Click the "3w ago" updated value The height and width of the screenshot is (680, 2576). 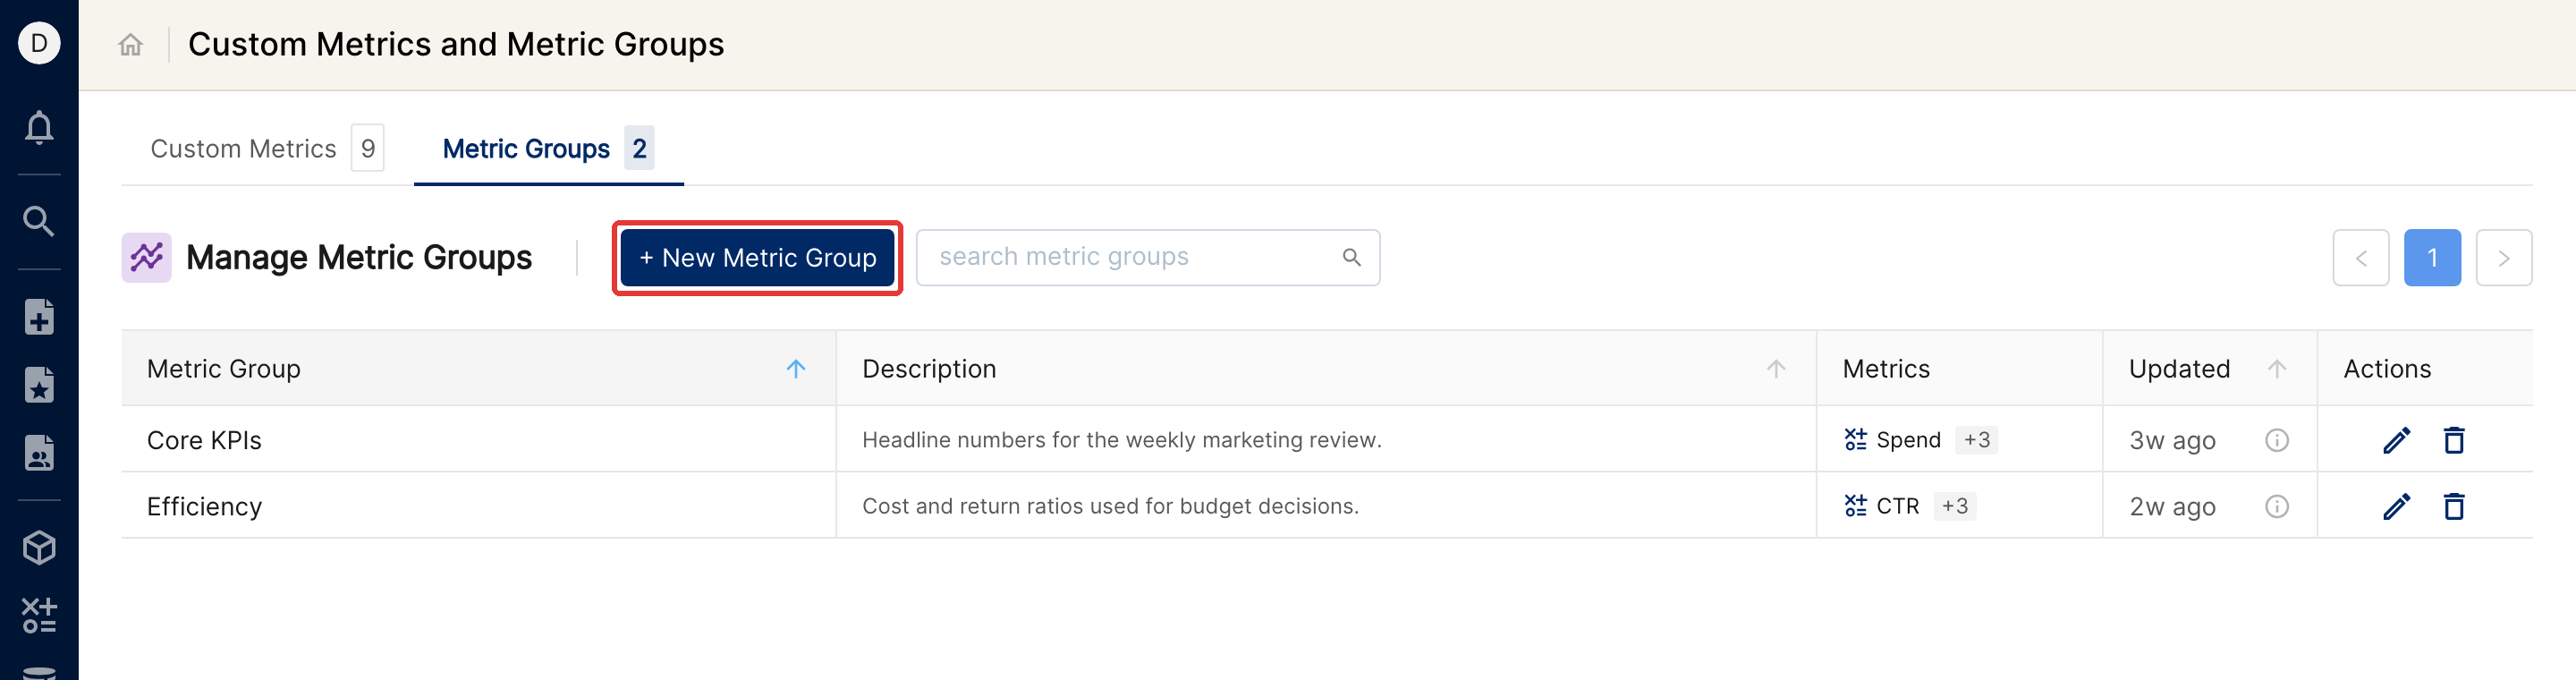[2172, 440]
